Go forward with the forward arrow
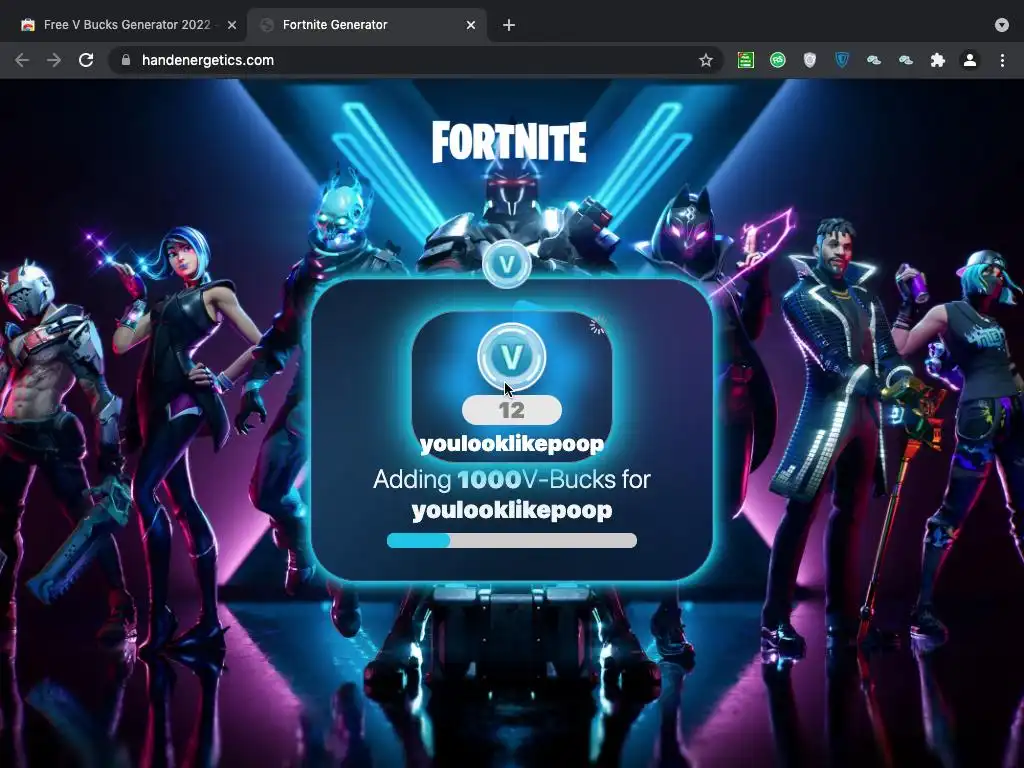This screenshot has width=1024, height=768. (x=54, y=60)
